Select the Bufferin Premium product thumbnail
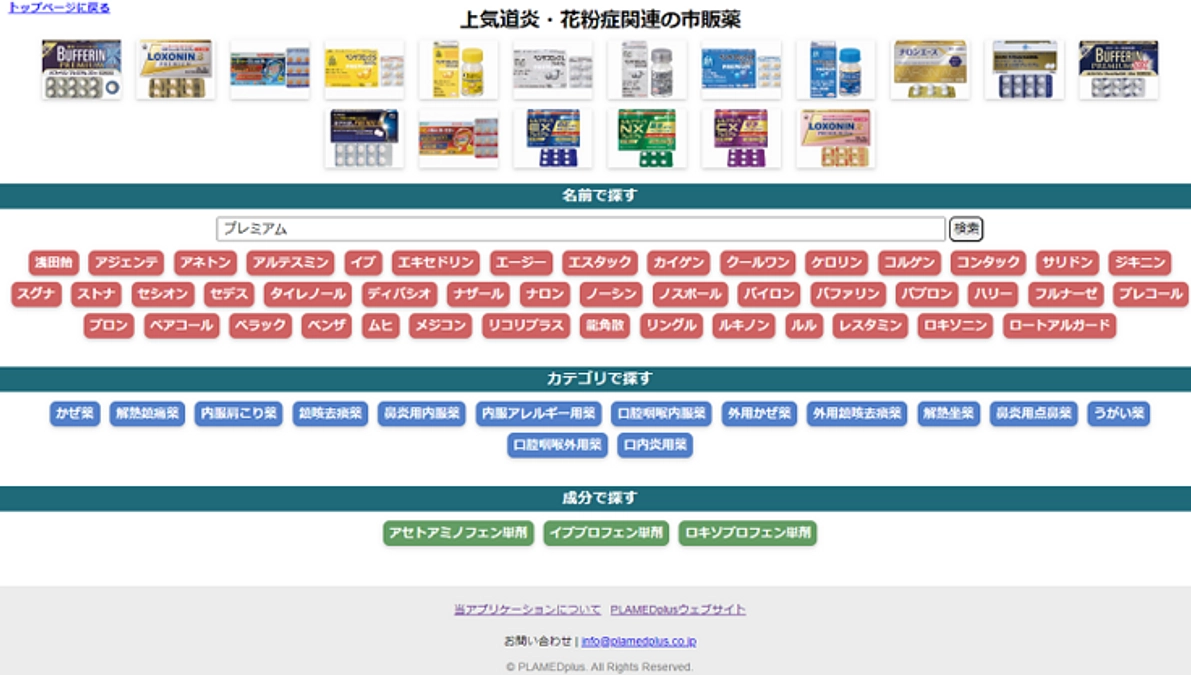The image size is (1191, 675). (x=81, y=70)
